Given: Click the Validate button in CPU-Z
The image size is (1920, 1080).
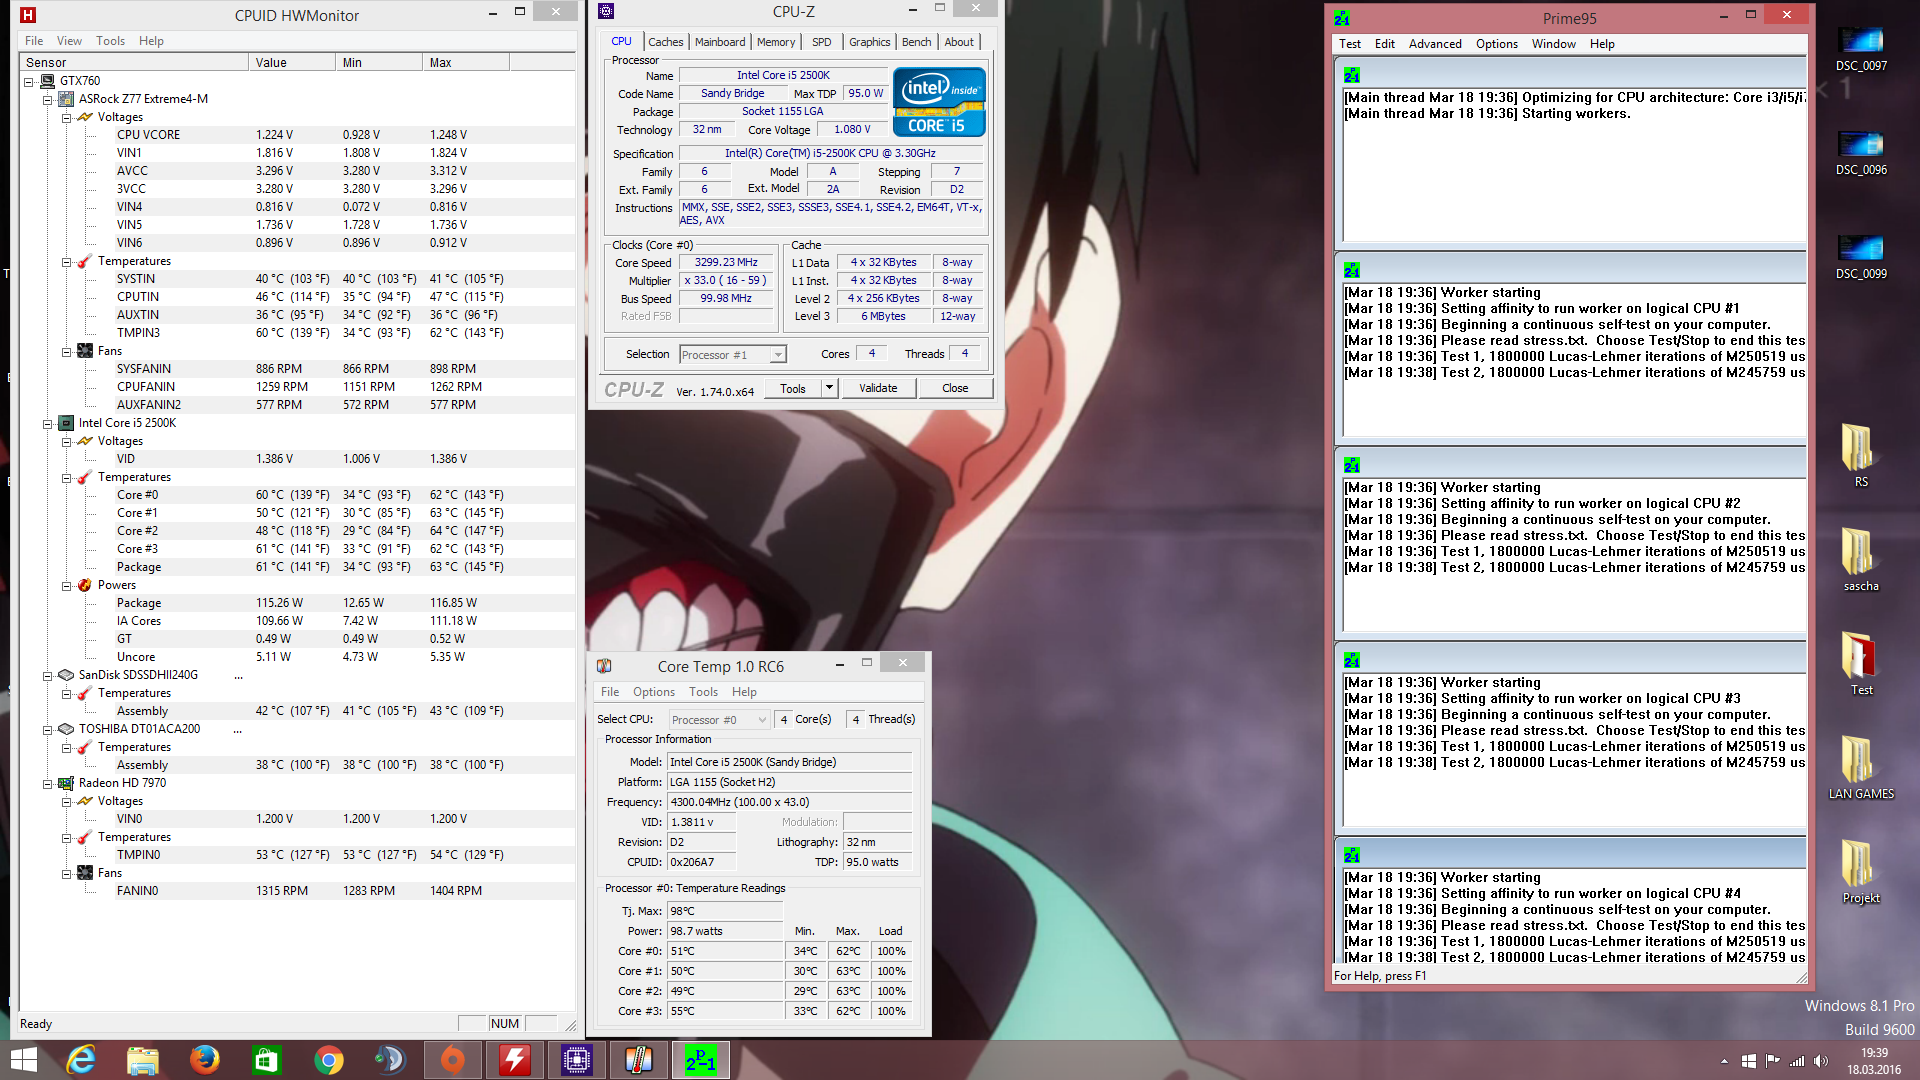Looking at the screenshot, I should click(878, 388).
